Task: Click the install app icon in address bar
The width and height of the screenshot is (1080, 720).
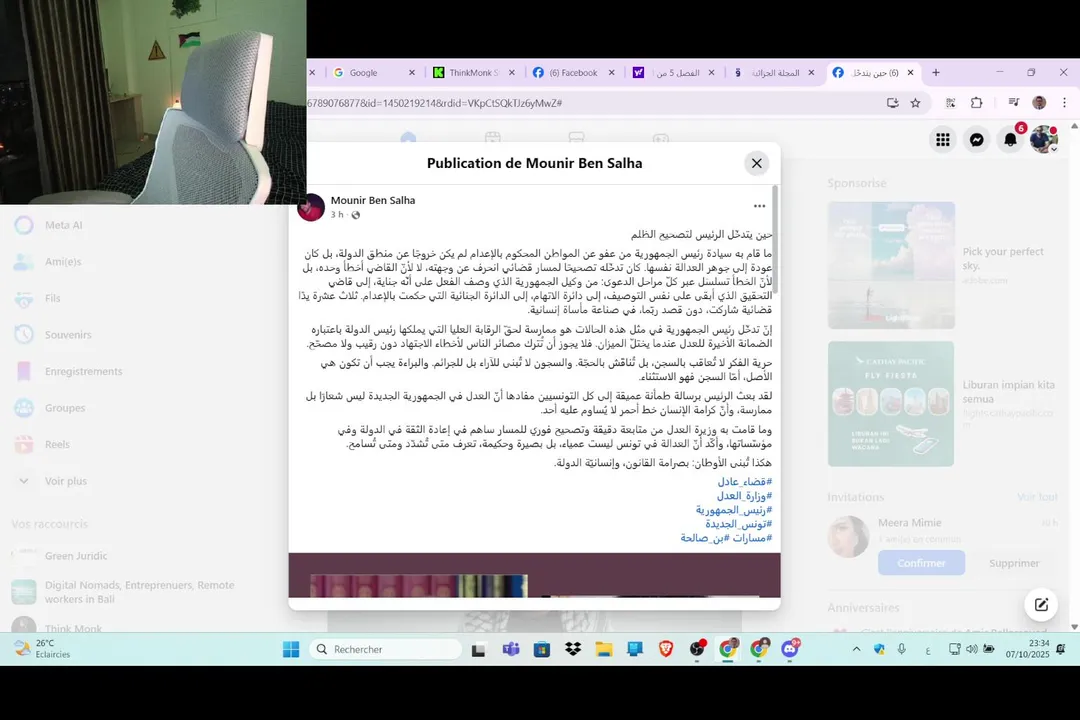Action: pyautogui.click(x=893, y=103)
